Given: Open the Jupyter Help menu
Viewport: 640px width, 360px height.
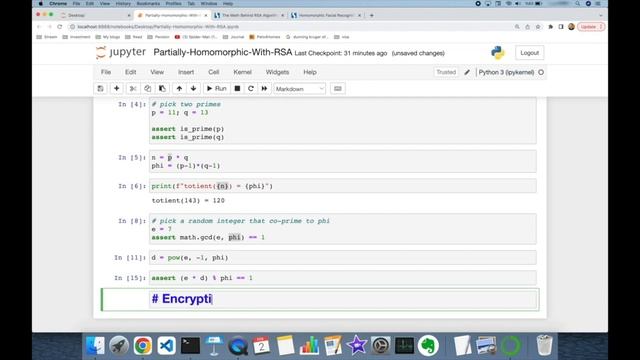Looking at the screenshot, I should click(x=309, y=72).
